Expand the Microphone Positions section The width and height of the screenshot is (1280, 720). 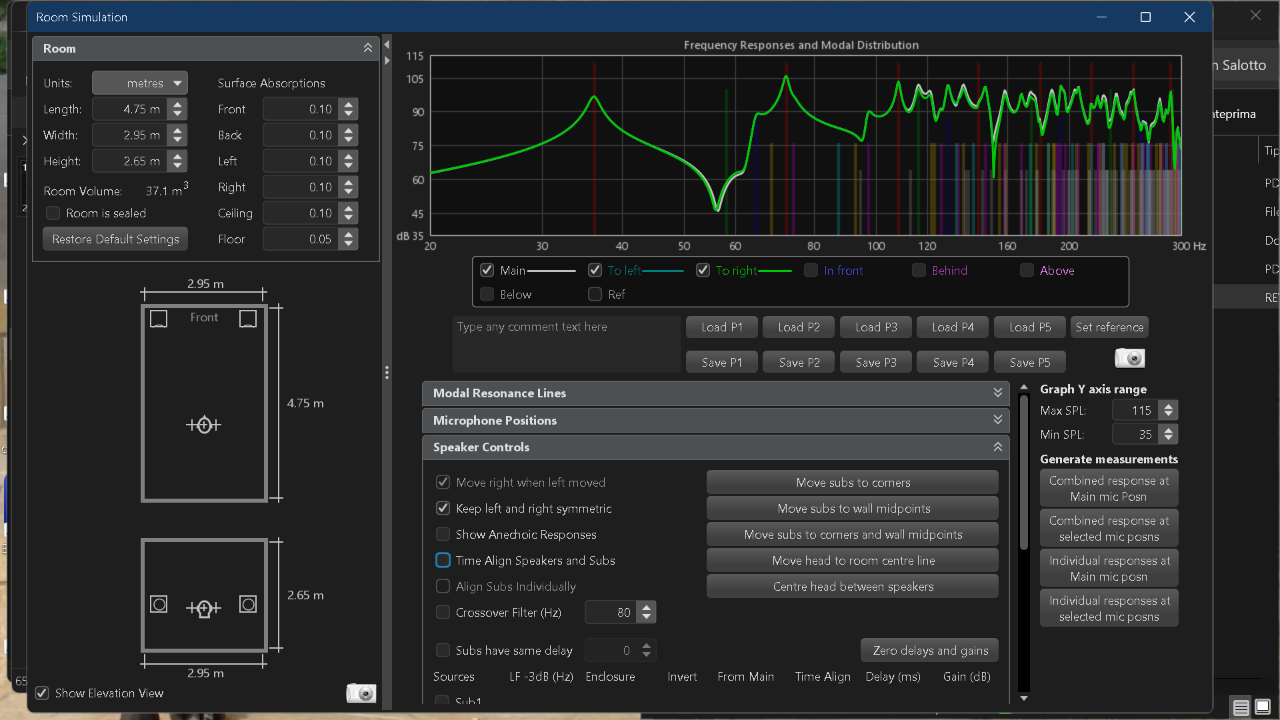pos(715,420)
